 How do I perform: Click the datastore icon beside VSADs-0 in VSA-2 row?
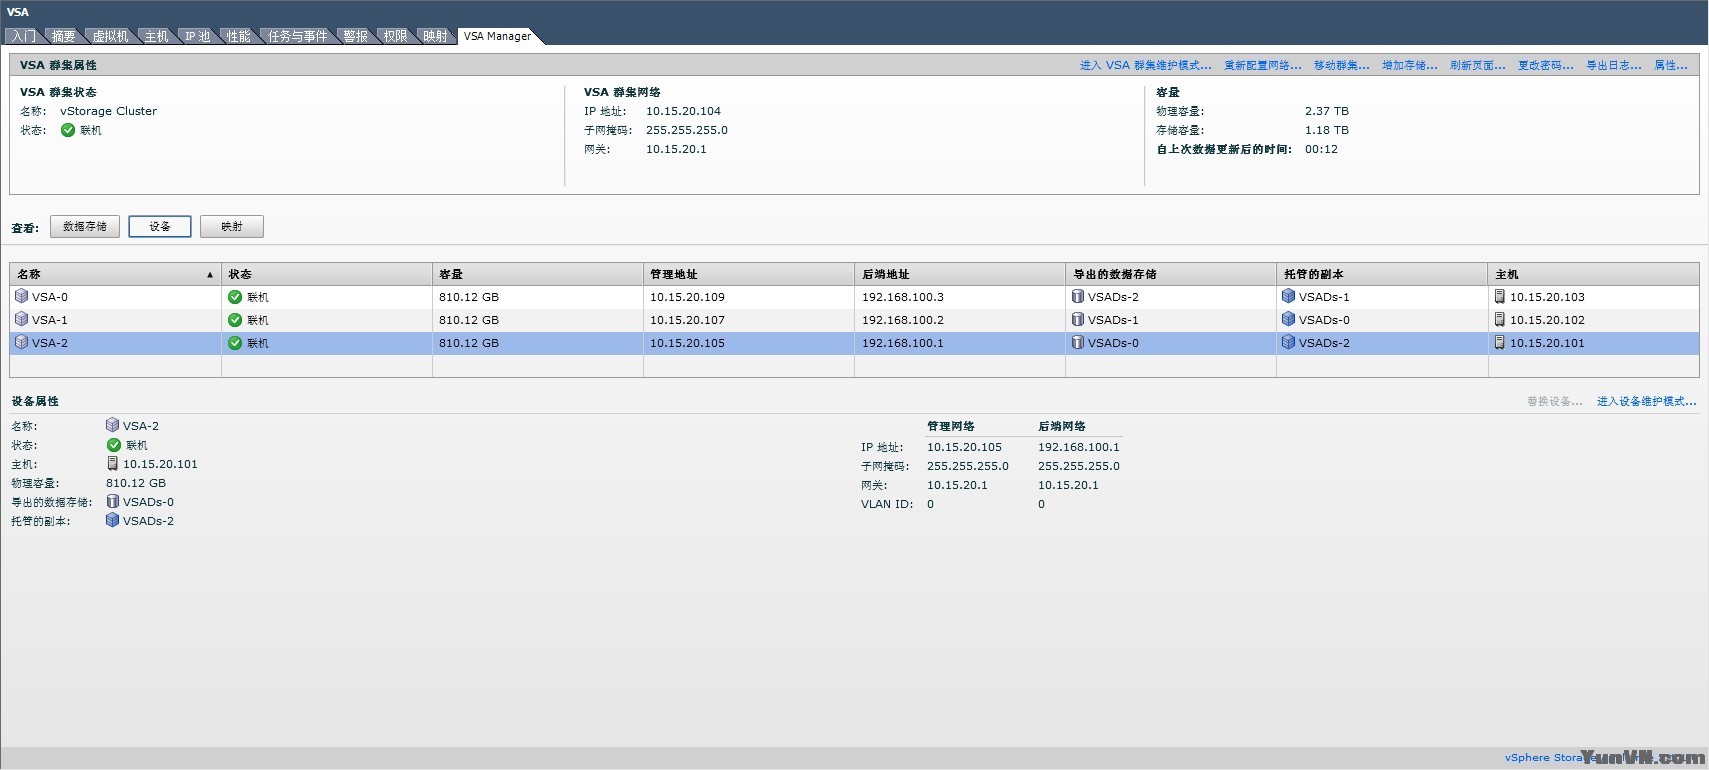point(1078,343)
